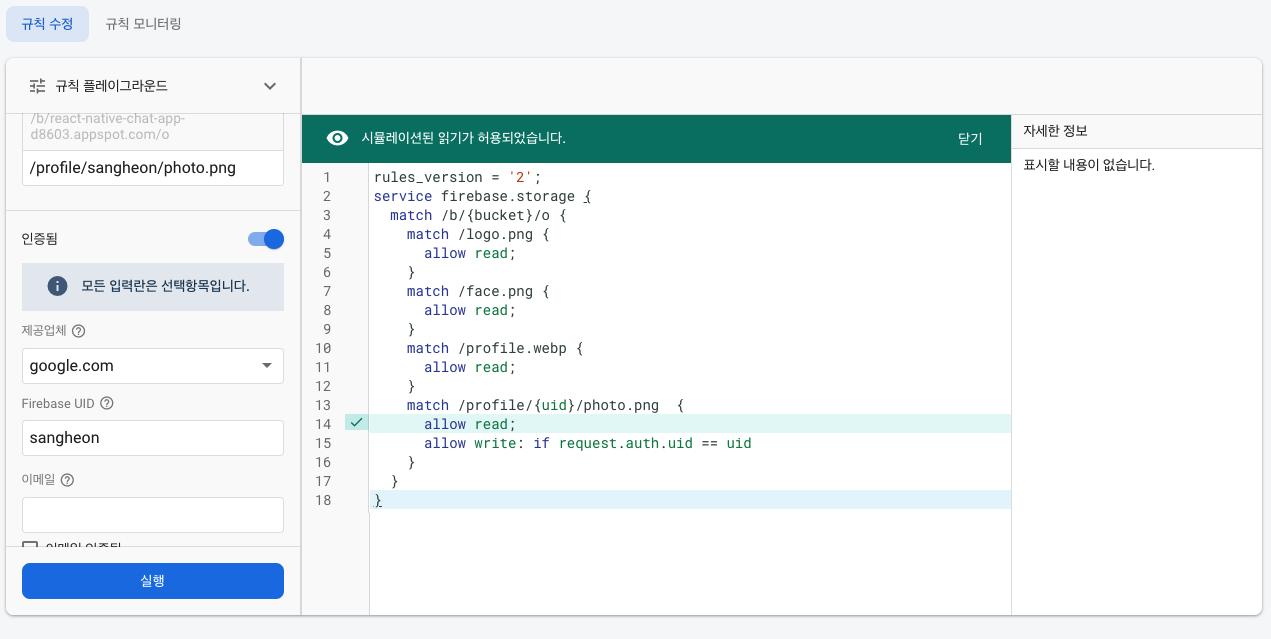Click line number 1 in the gutter
The width and height of the screenshot is (1271, 639).
coord(326,177)
